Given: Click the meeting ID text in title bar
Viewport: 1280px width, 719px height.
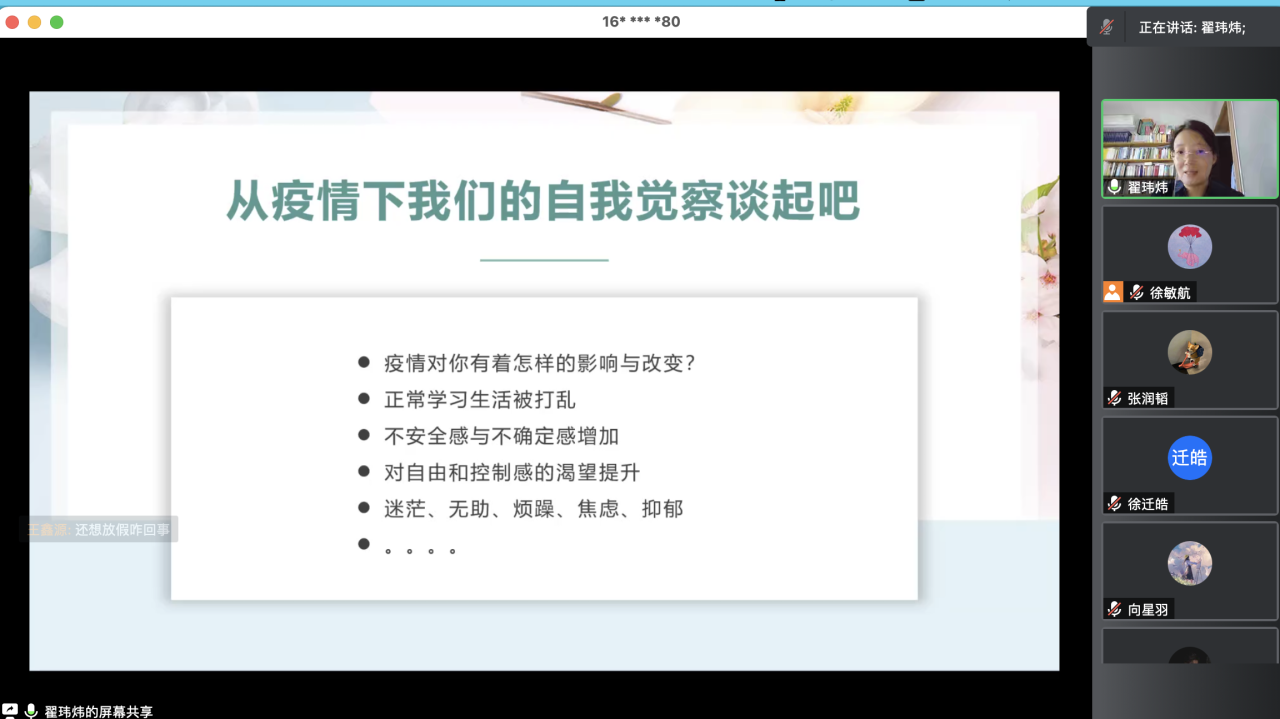Looking at the screenshot, I should [x=641, y=21].
